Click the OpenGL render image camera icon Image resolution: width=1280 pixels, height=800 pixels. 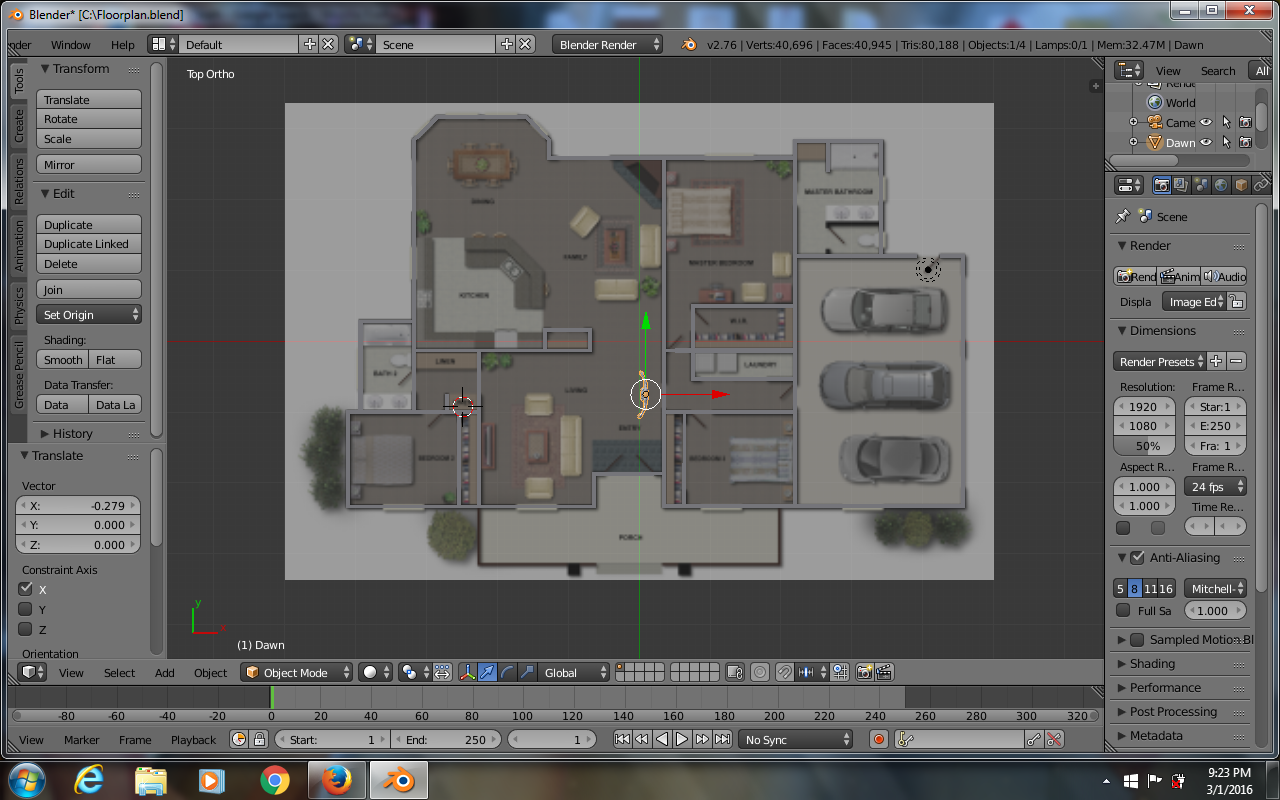tap(866, 673)
